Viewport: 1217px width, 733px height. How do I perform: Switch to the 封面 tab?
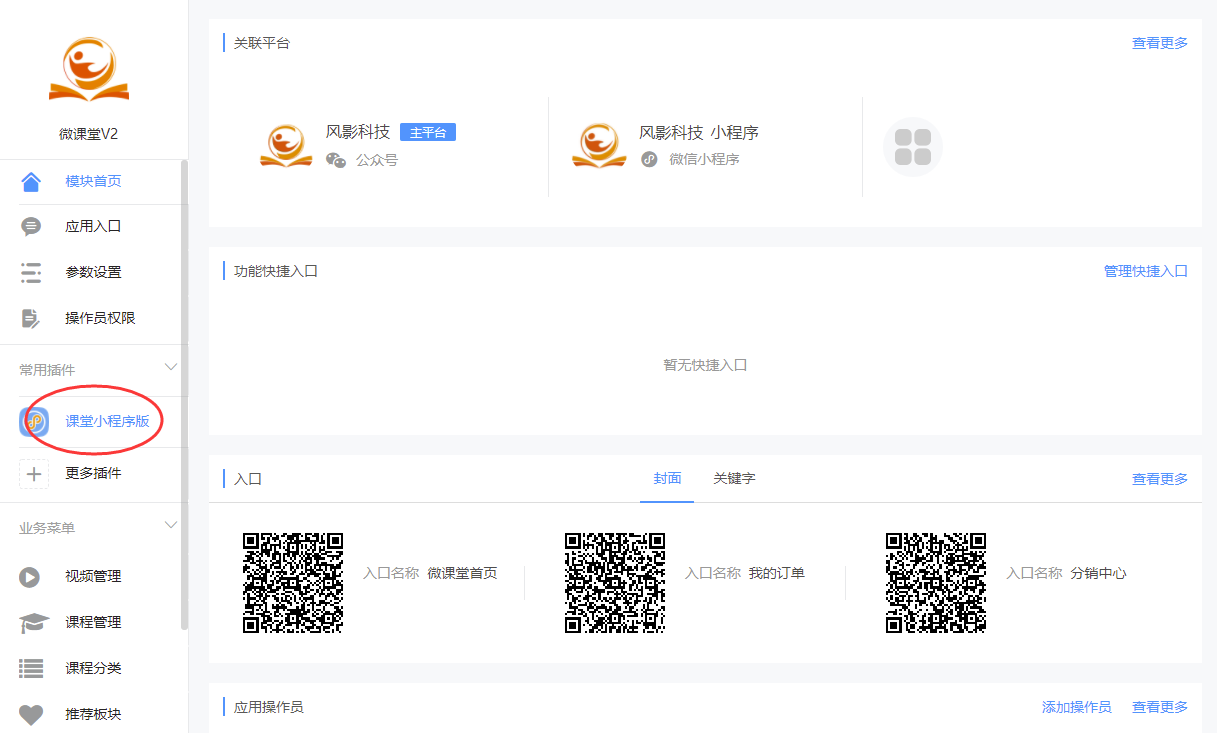pyautogui.click(x=667, y=479)
